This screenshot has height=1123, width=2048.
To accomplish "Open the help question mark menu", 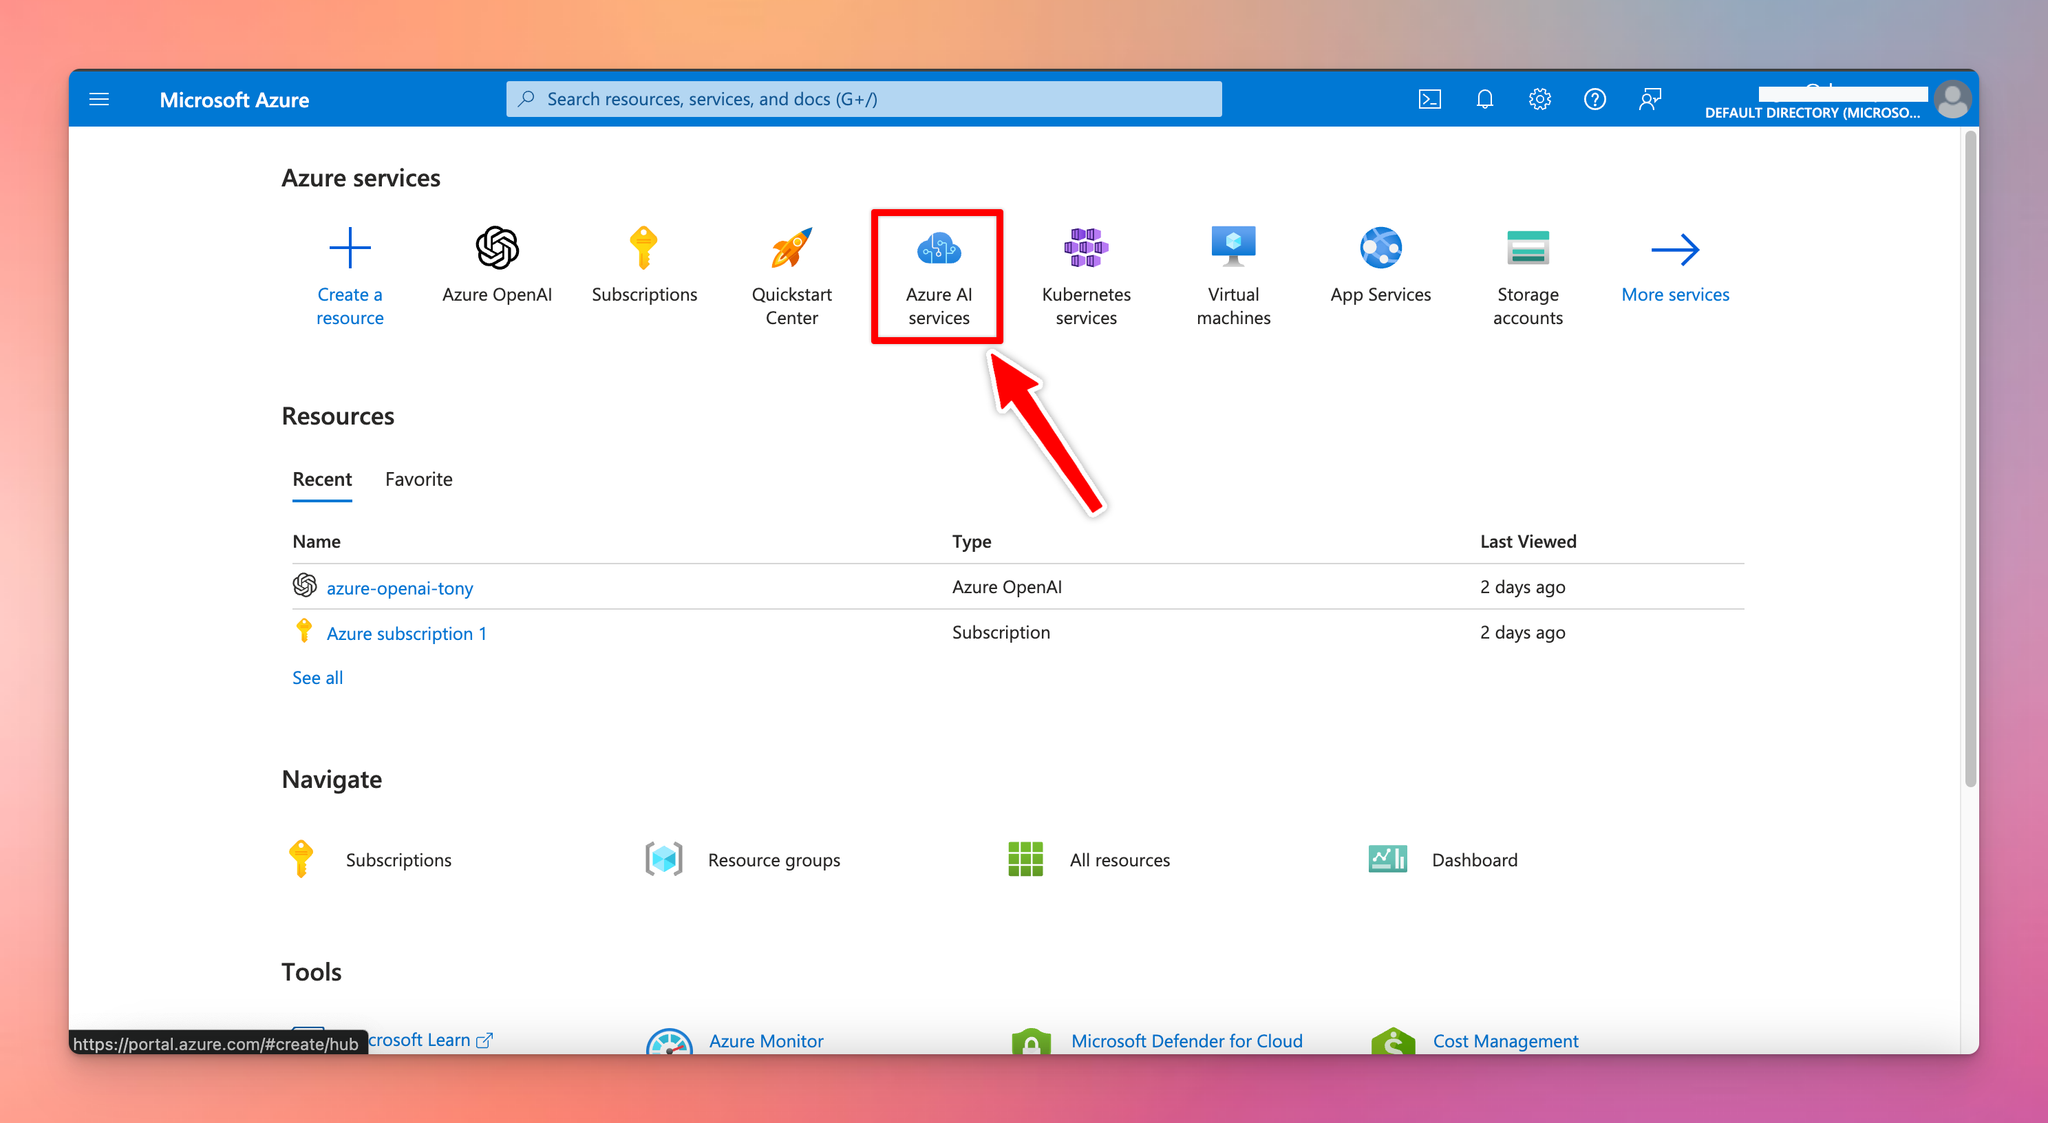I will point(1595,99).
